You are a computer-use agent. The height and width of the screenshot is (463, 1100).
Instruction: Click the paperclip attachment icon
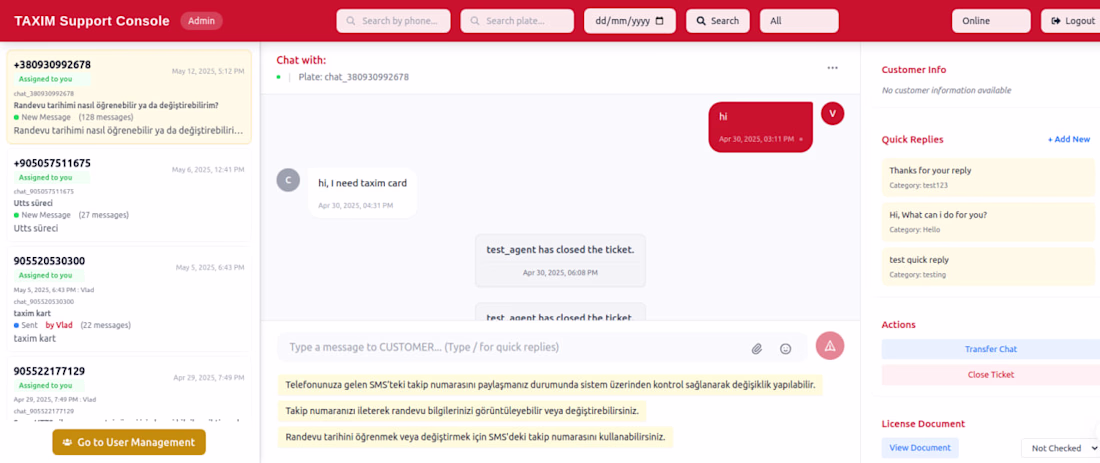(756, 349)
